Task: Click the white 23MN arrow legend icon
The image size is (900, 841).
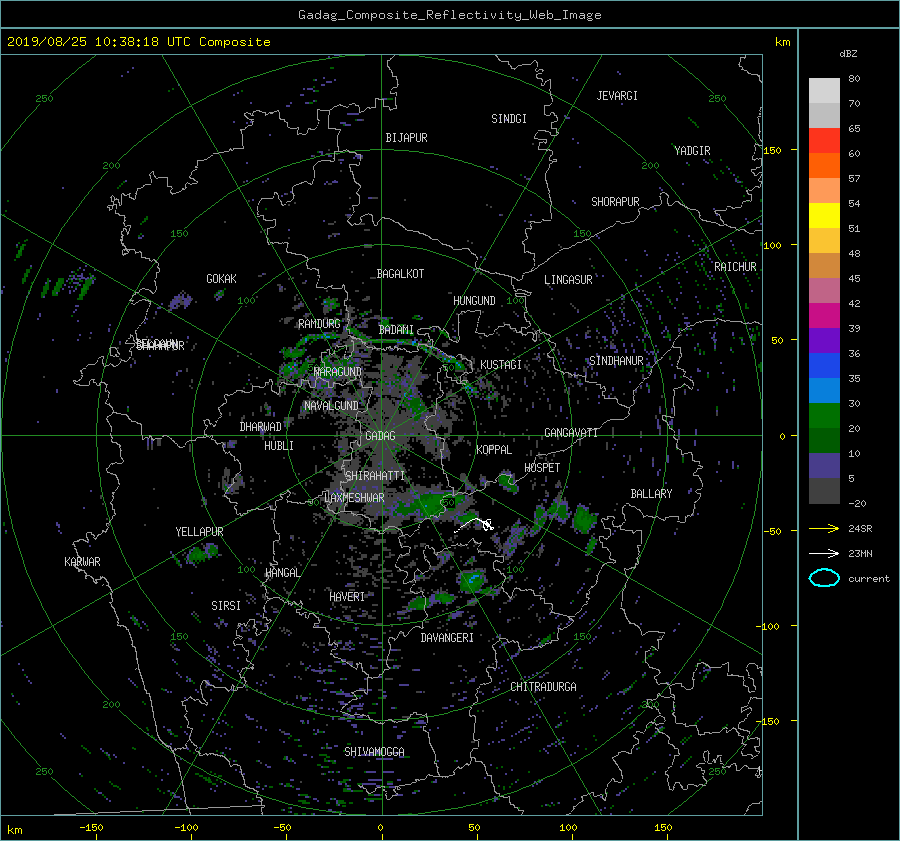Action: [824, 553]
